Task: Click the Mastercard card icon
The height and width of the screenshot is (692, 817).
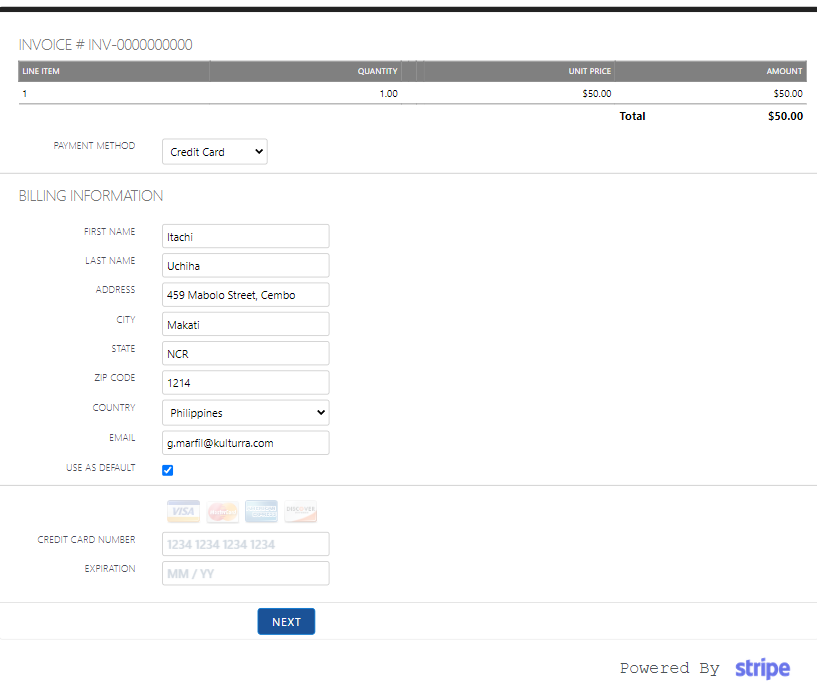Action: 222,512
